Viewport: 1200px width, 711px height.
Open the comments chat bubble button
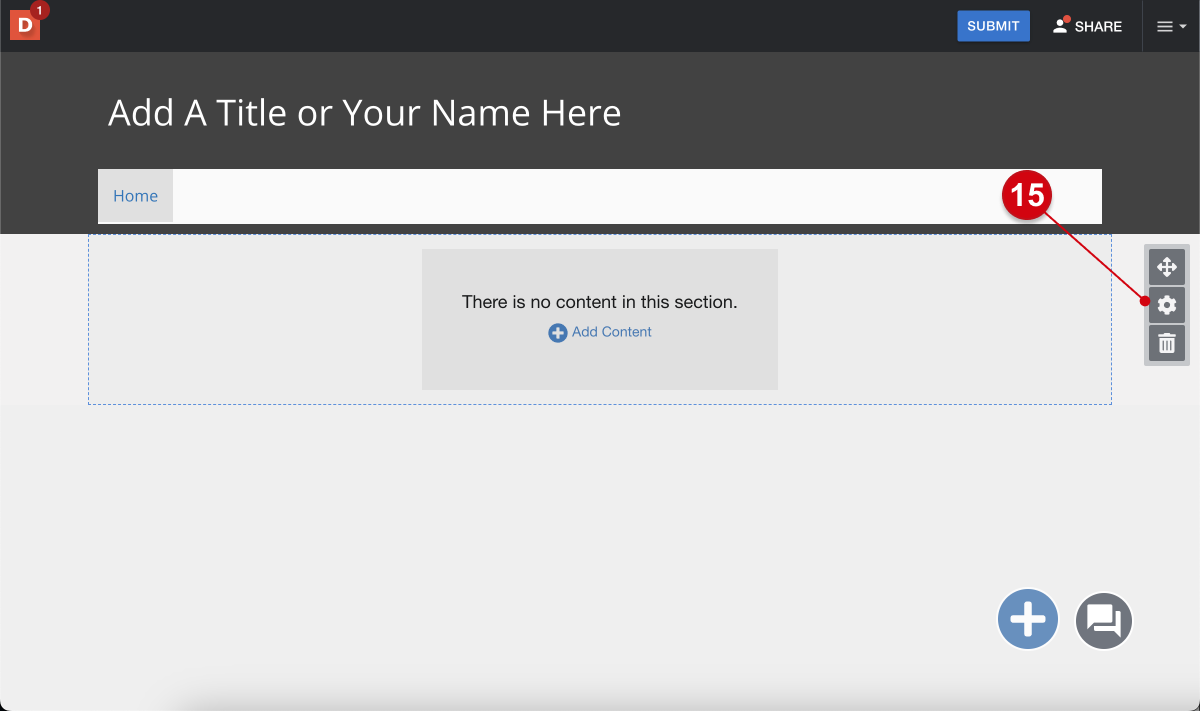[x=1104, y=621]
